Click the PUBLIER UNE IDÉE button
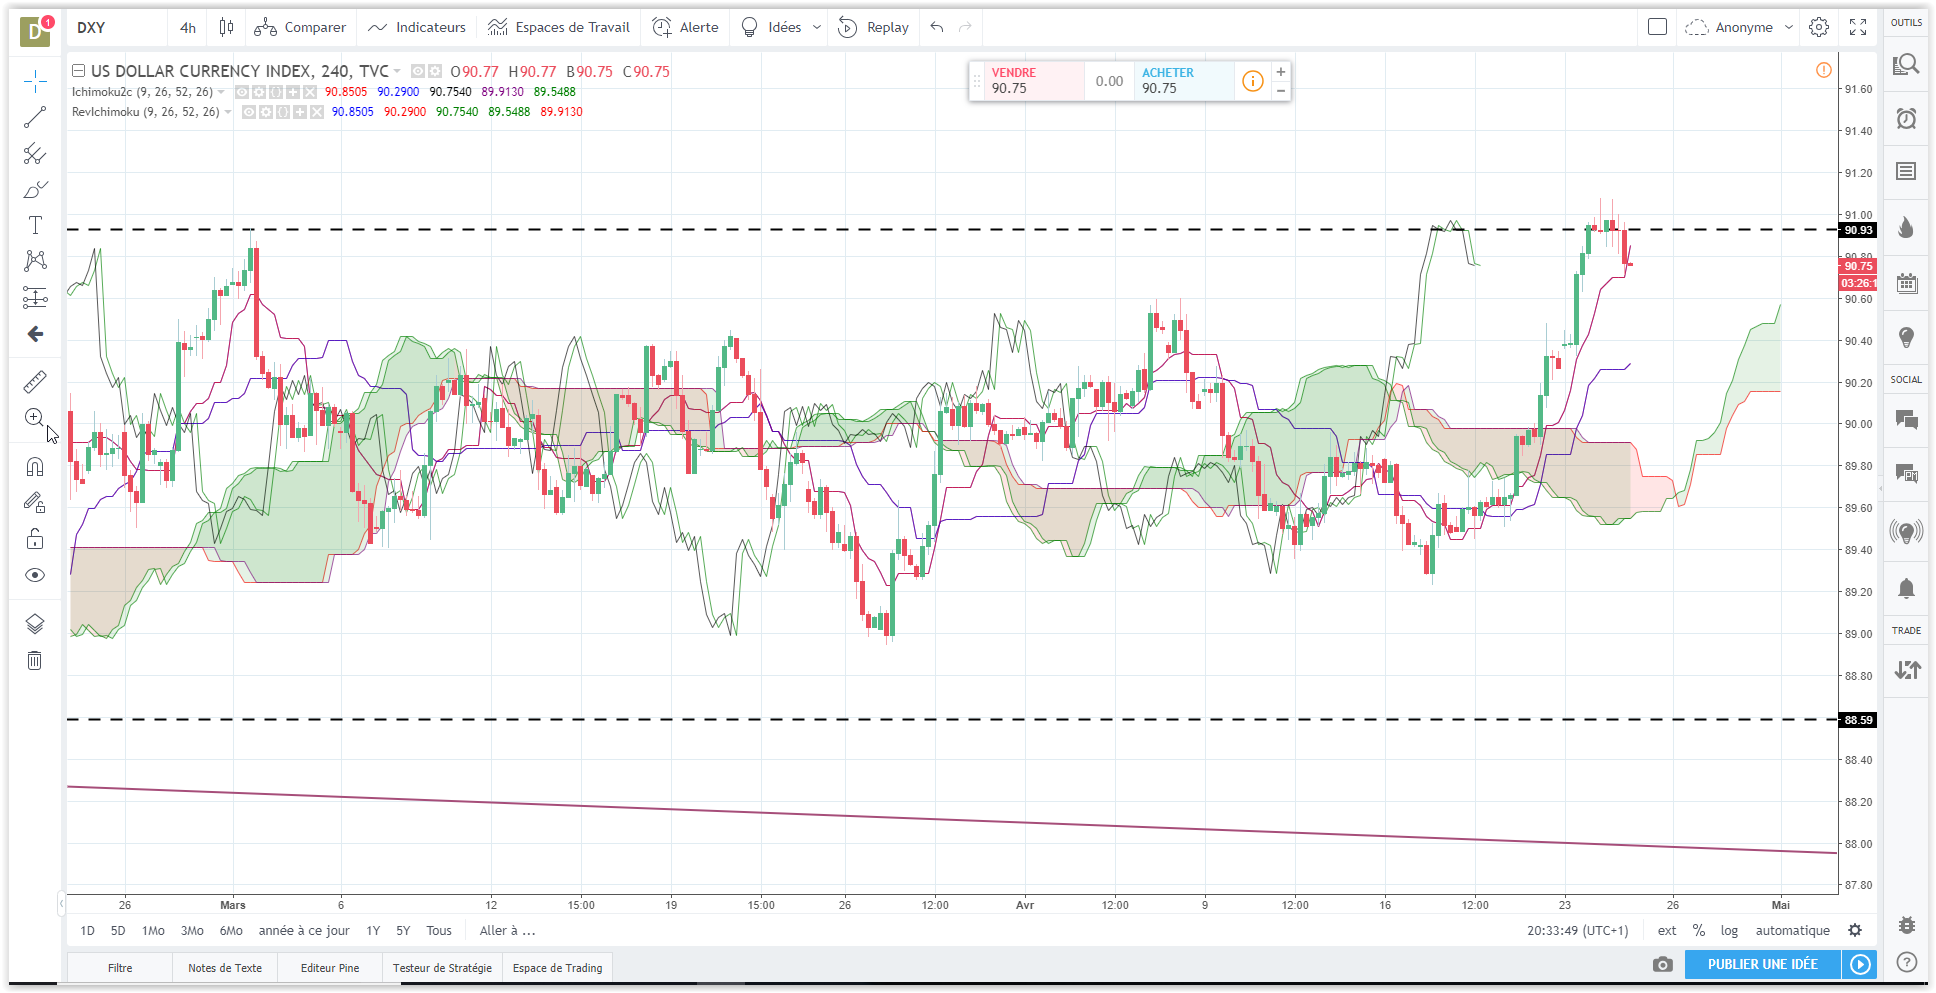Image resolution: width=1936 pixels, height=993 pixels. click(x=1763, y=964)
